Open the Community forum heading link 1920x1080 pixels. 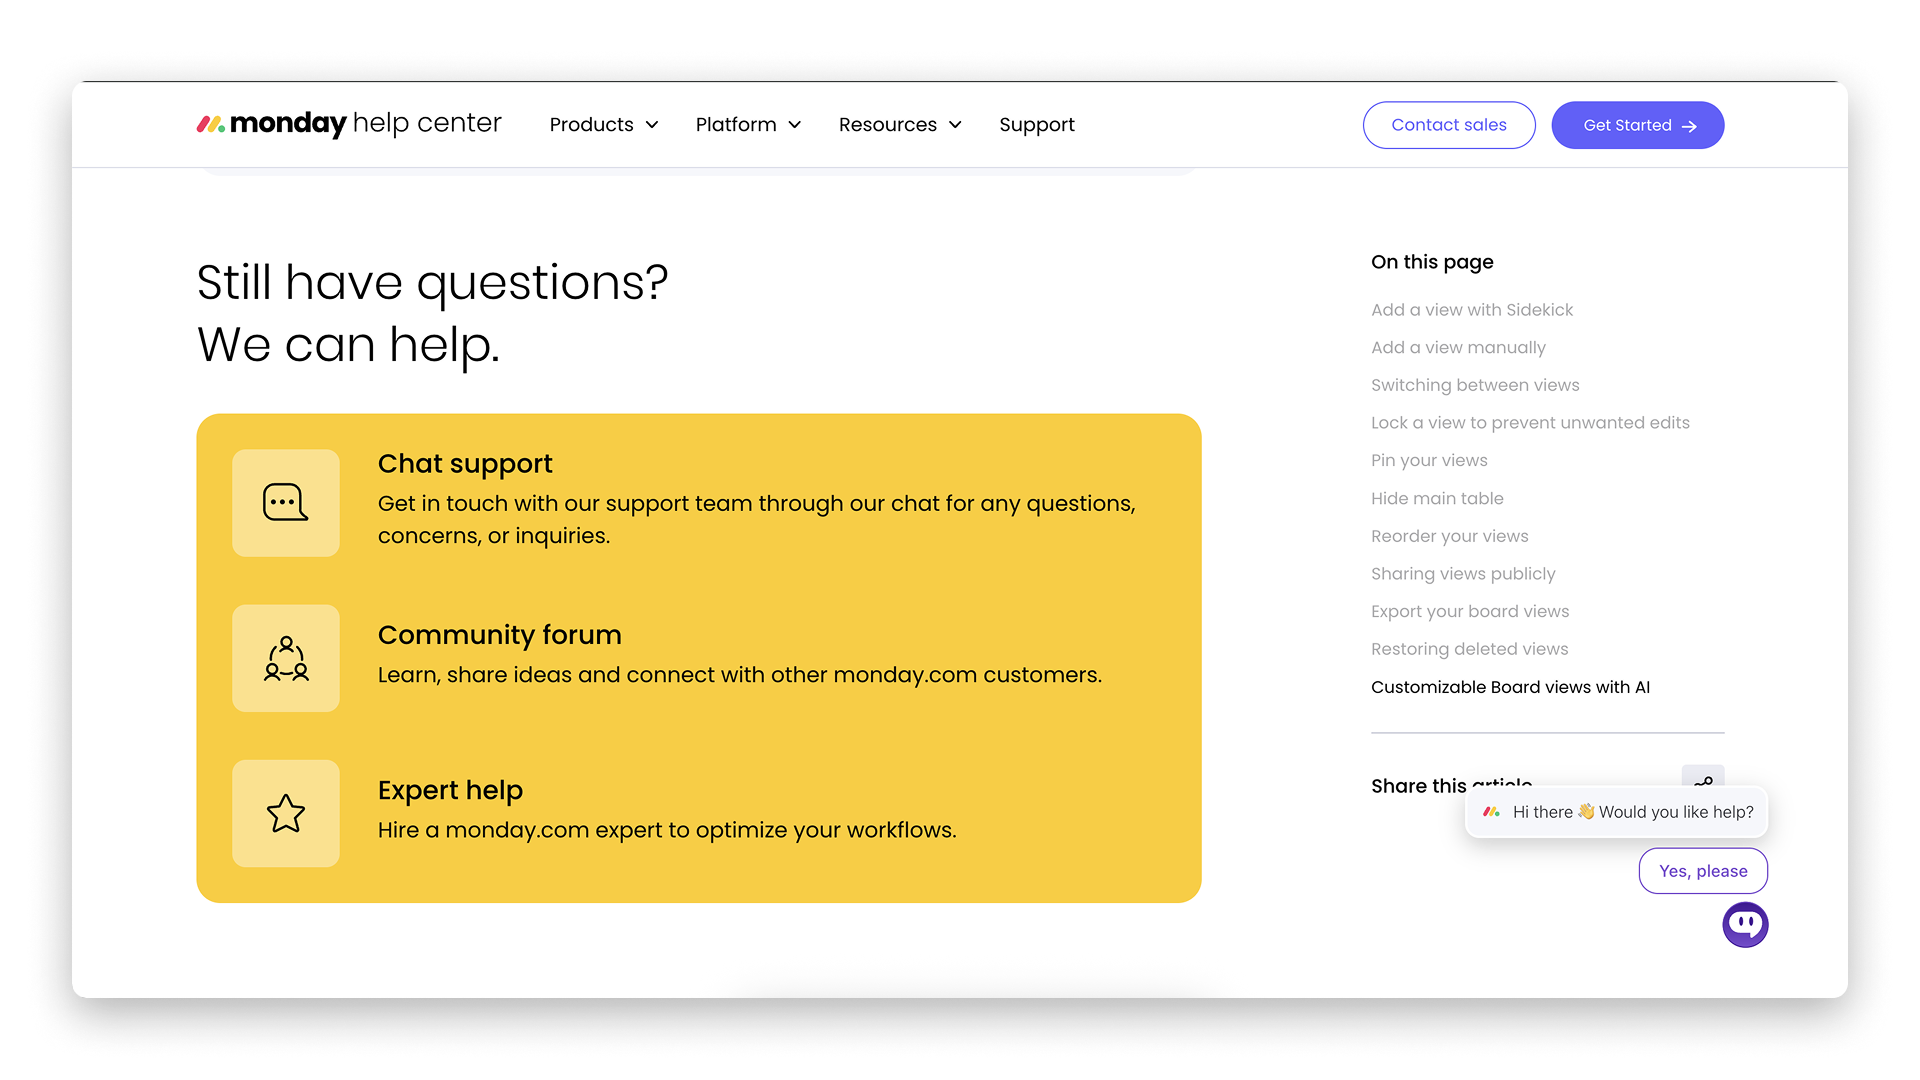500,635
